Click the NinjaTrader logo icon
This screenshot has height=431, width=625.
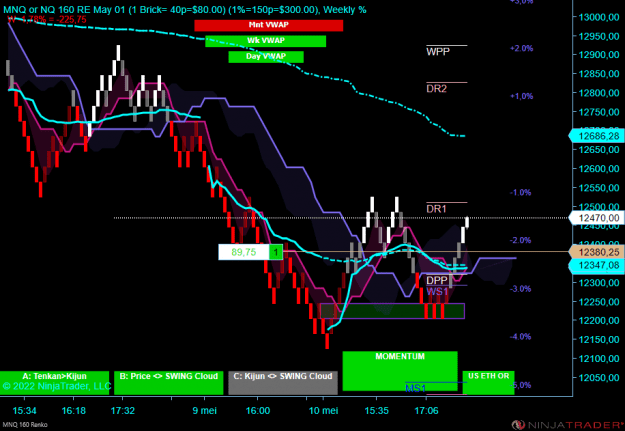518,425
